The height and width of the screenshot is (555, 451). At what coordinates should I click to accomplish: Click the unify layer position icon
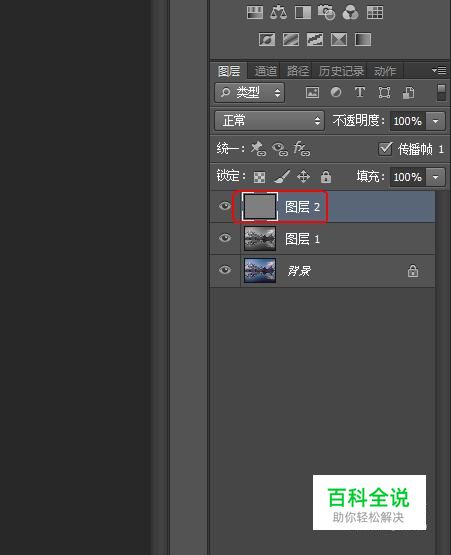258,149
